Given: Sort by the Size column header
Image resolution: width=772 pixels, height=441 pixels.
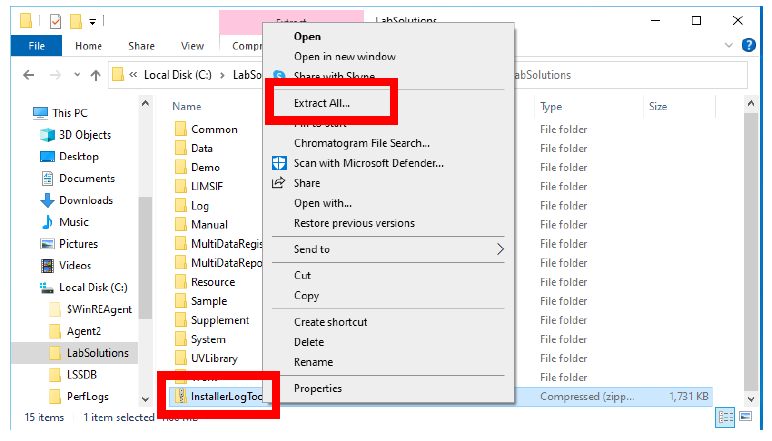Looking at the screenshot, I should point(658,106).
